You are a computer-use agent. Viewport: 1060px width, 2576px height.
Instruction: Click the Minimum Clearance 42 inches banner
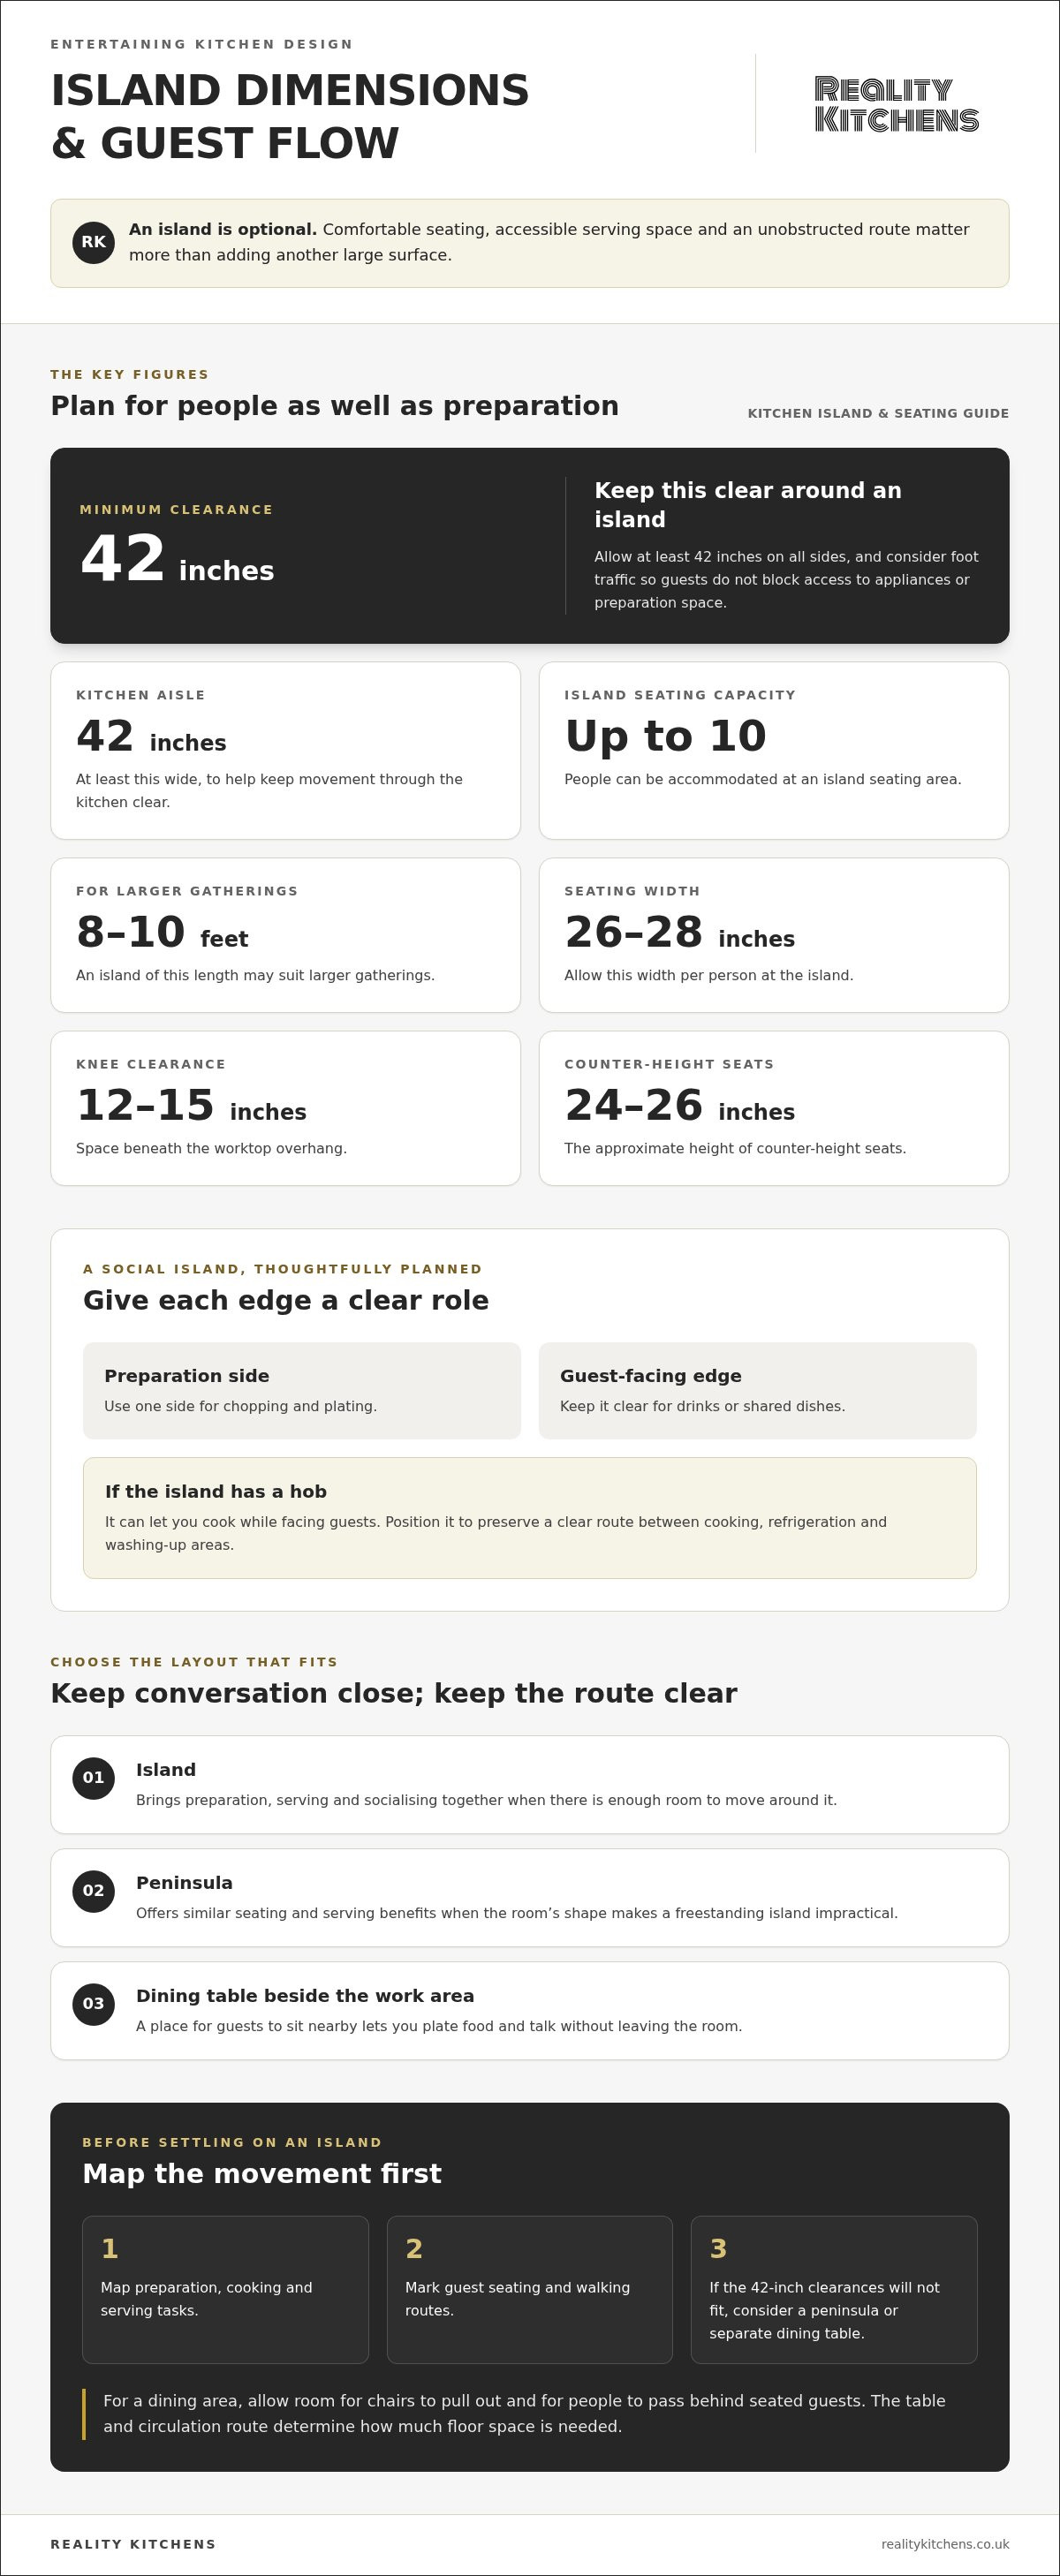click(x=530, y=546)
